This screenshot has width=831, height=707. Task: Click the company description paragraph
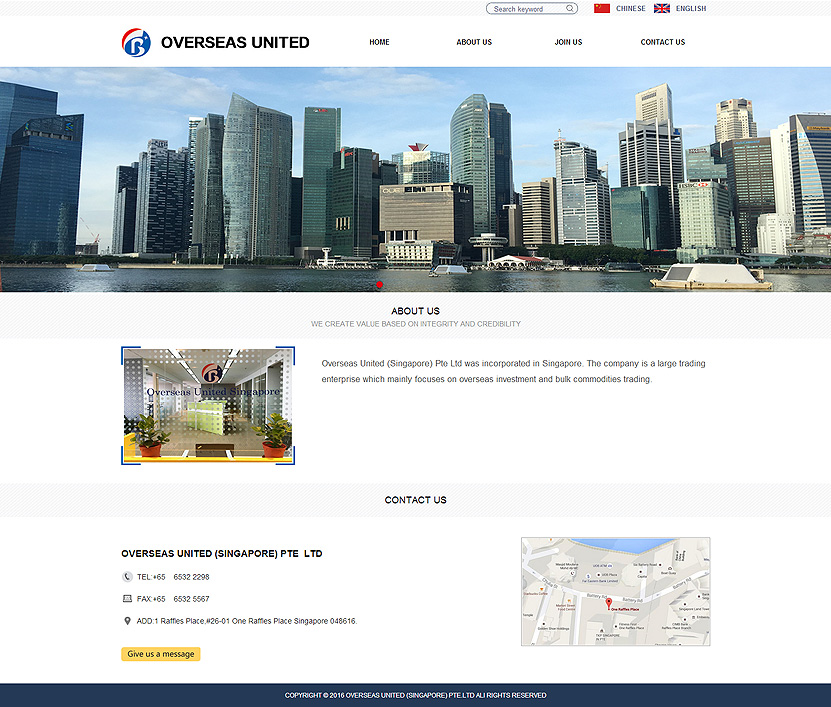(x=513, y=371)
